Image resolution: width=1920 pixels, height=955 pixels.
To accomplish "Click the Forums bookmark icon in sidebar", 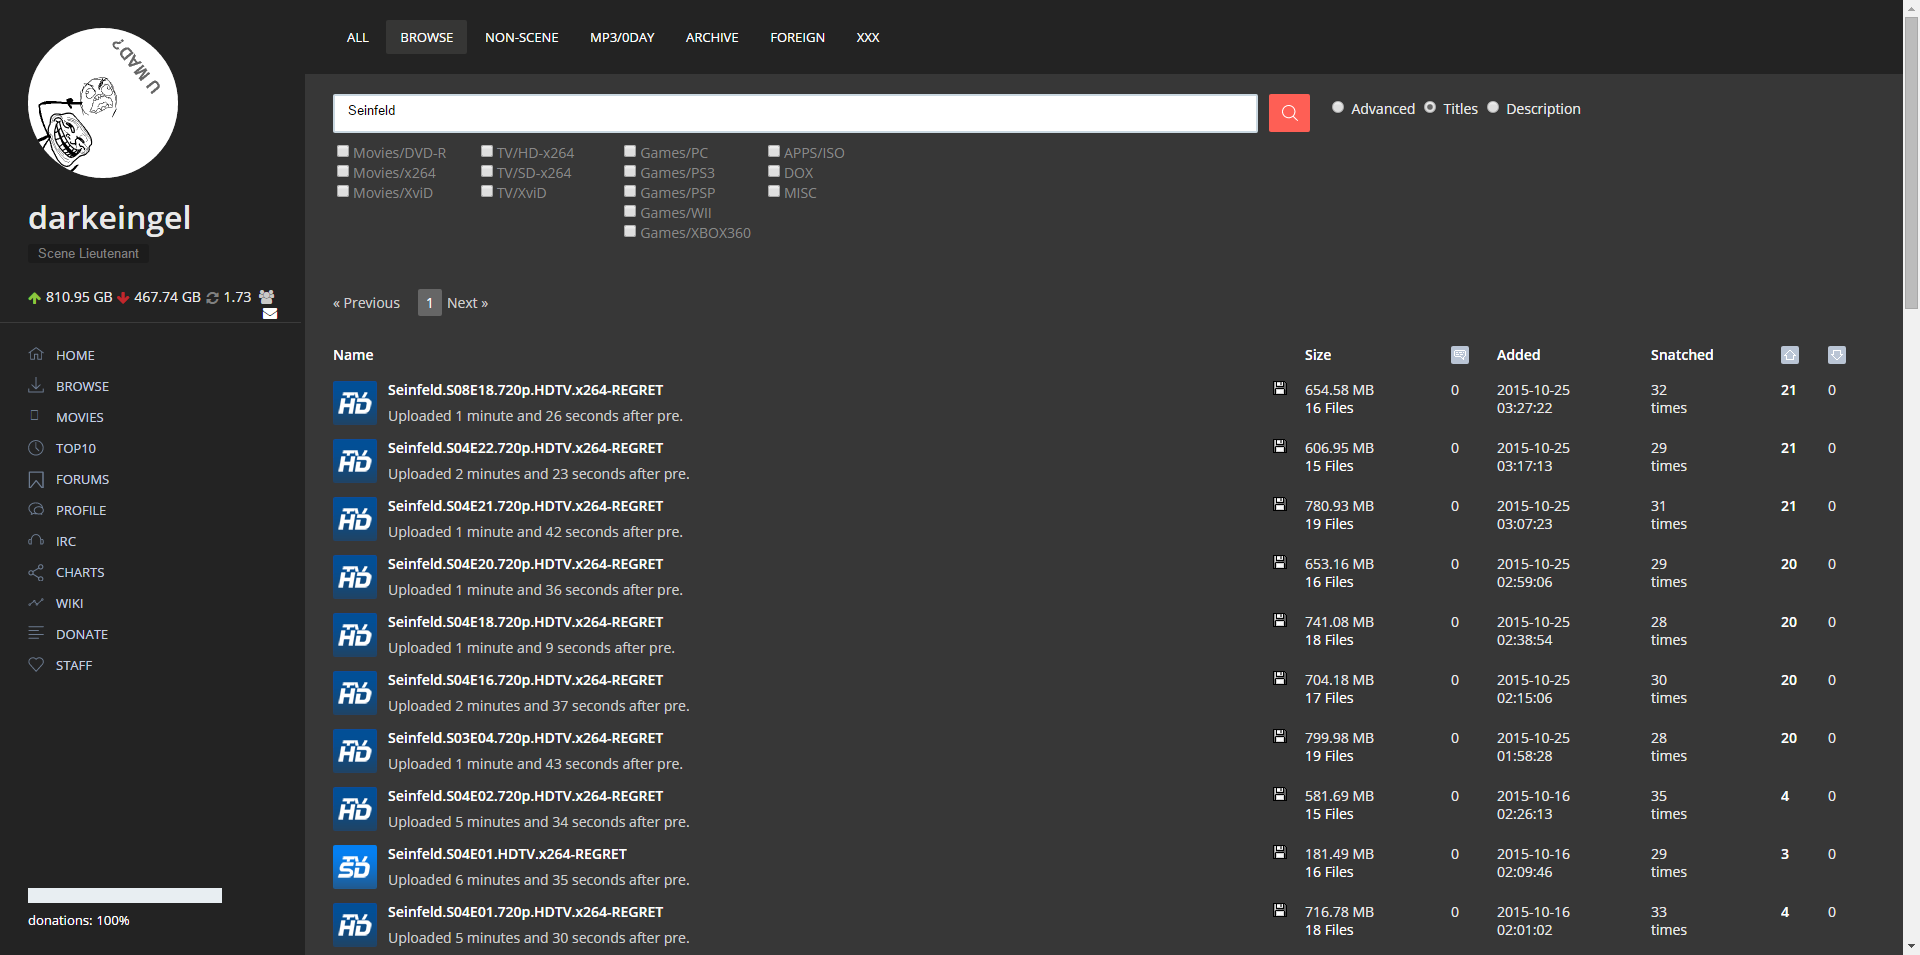I will [x=36, y=479].
